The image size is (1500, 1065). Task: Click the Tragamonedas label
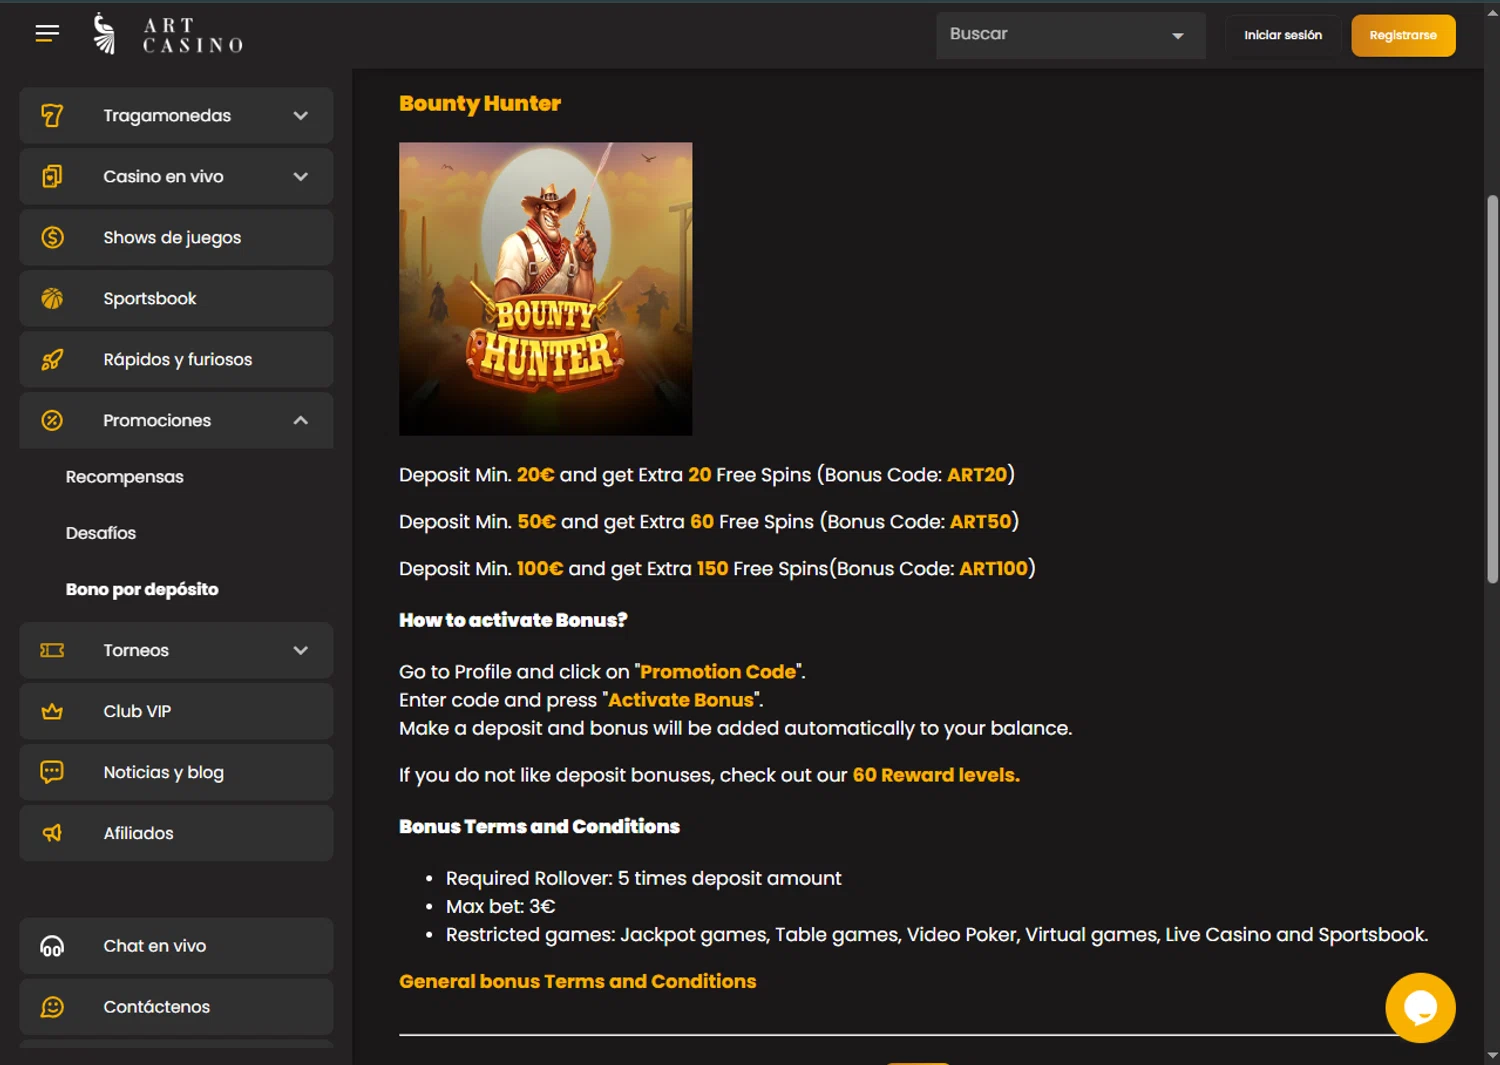pos(167,116)
